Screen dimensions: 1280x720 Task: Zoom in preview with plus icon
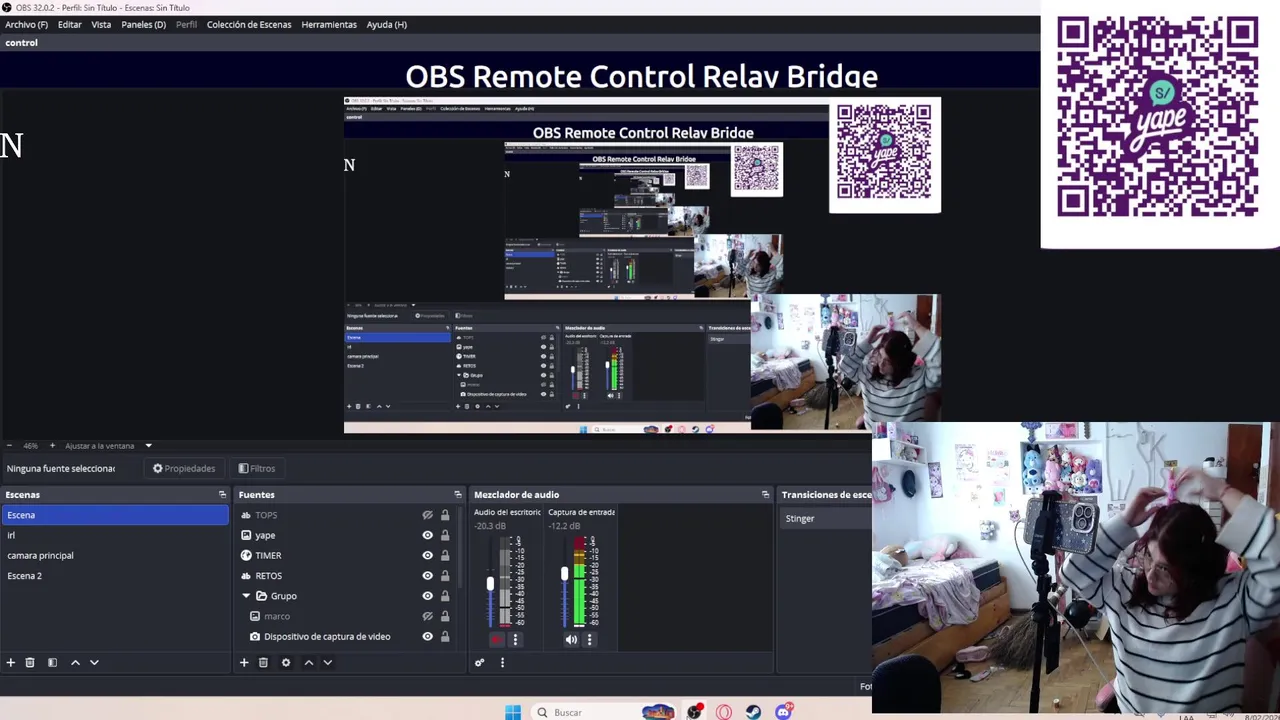coord(52,445)
